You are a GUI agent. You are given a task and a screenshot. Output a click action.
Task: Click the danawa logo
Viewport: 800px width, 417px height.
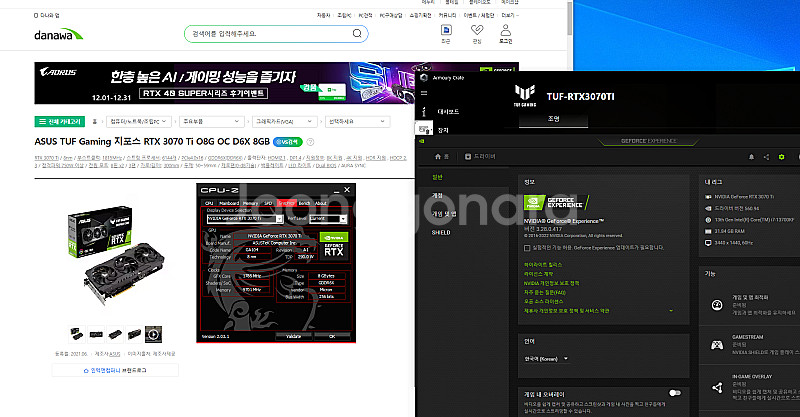click(58, 34)
